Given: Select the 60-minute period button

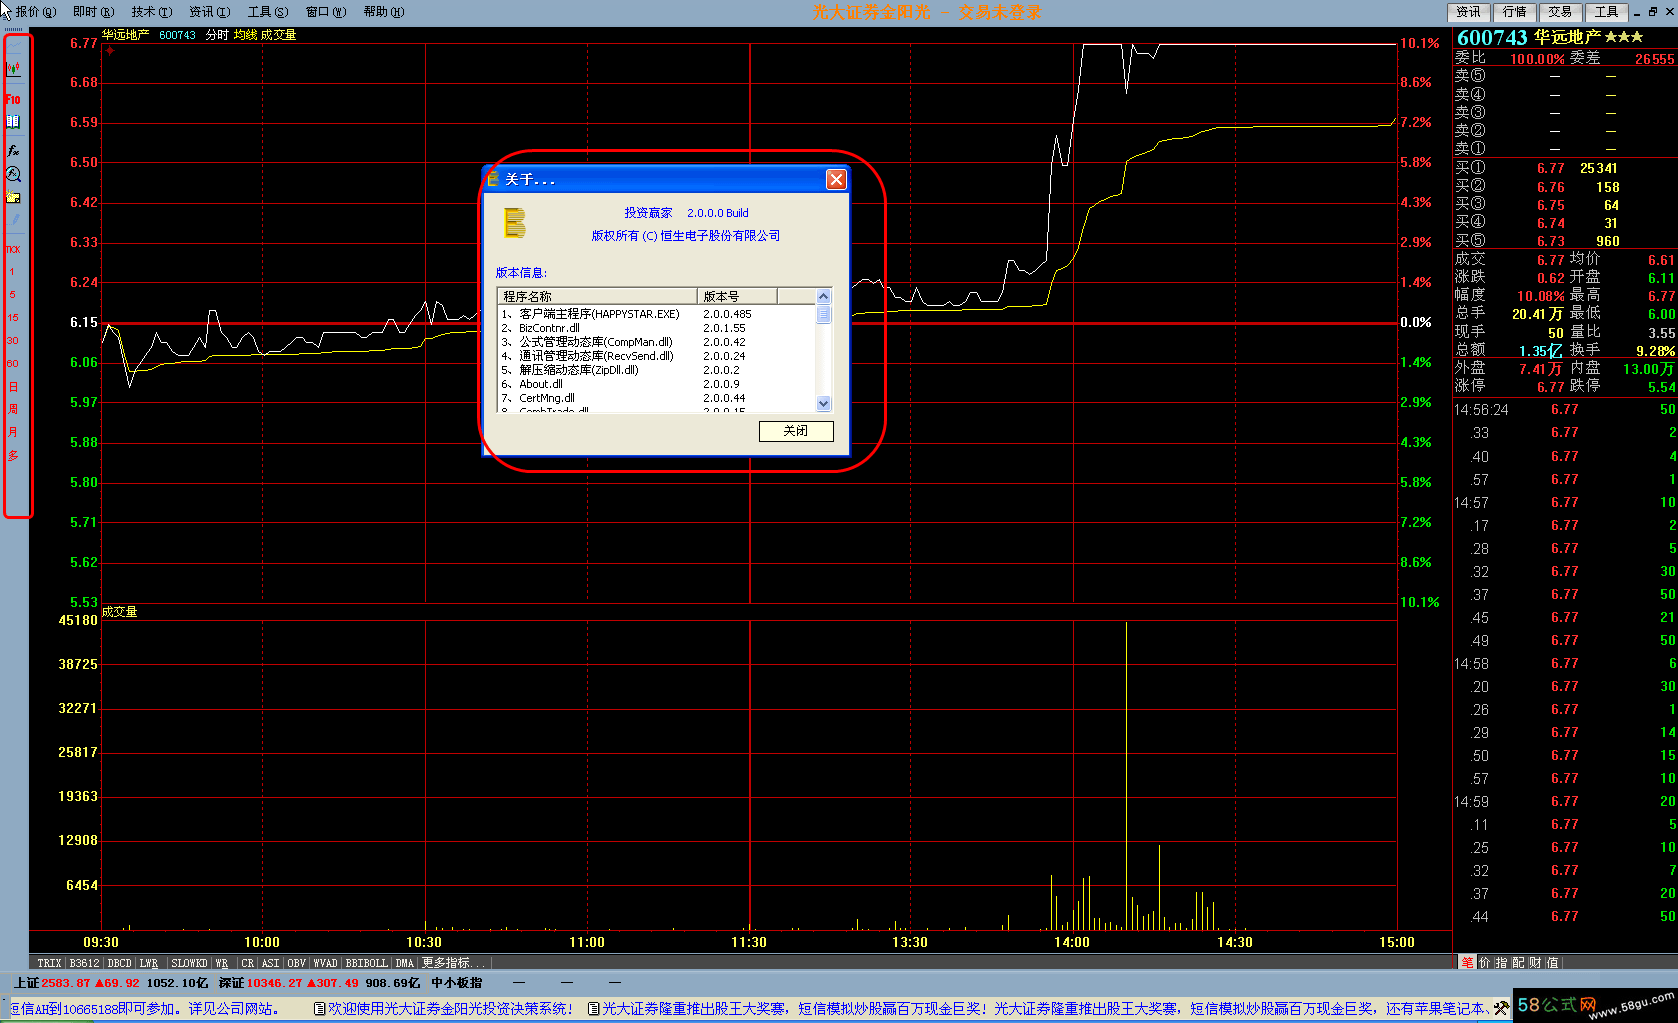Looking at the screenshot, I should [x=13, y=364].
